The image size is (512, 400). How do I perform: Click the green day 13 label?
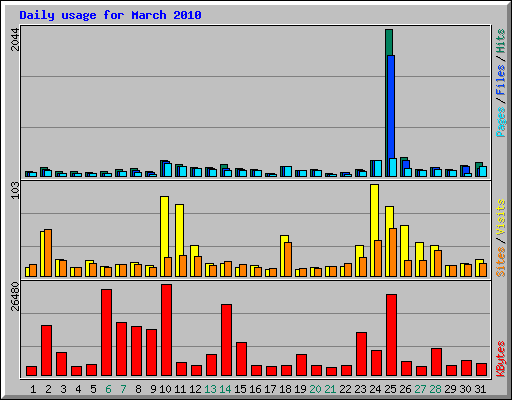[x=210, y=389]
